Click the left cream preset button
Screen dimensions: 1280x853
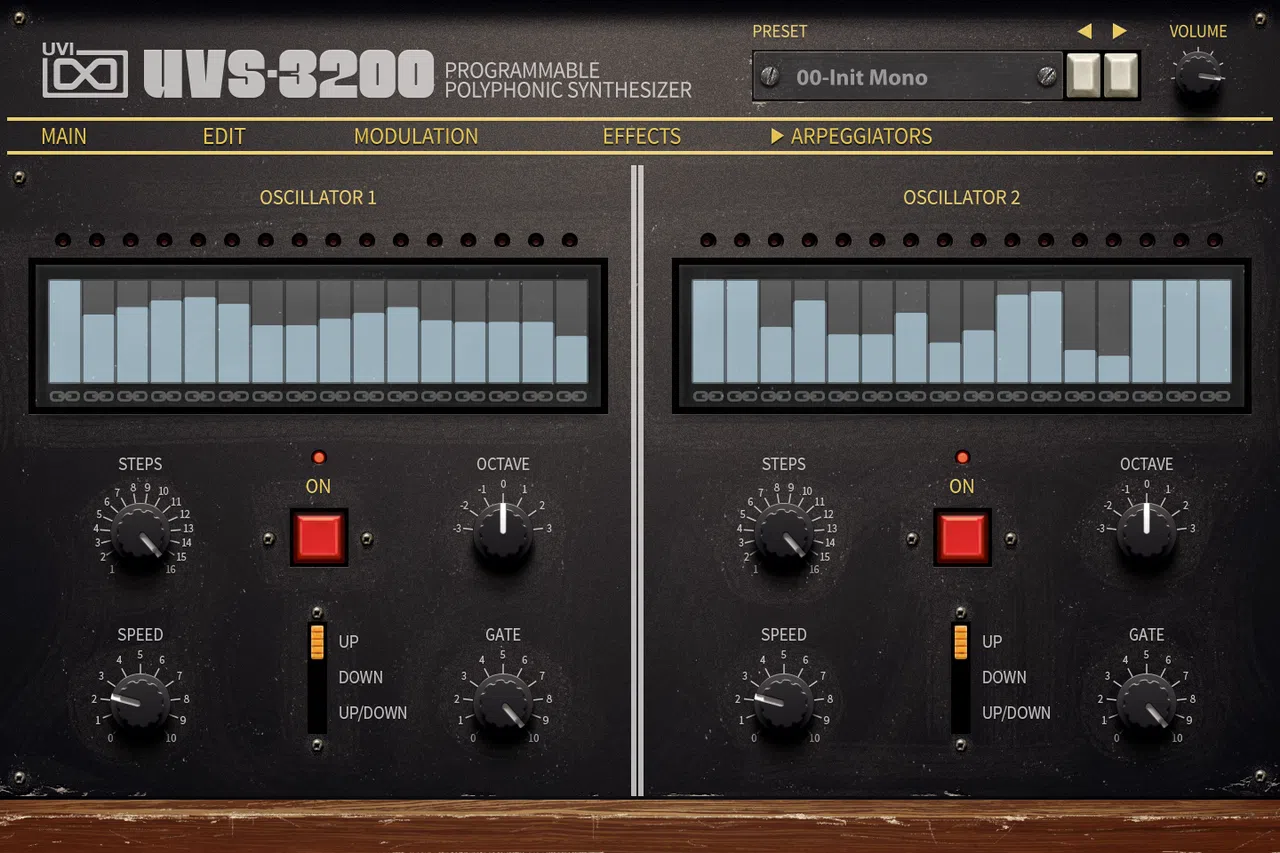click(x=1083, y=75)
